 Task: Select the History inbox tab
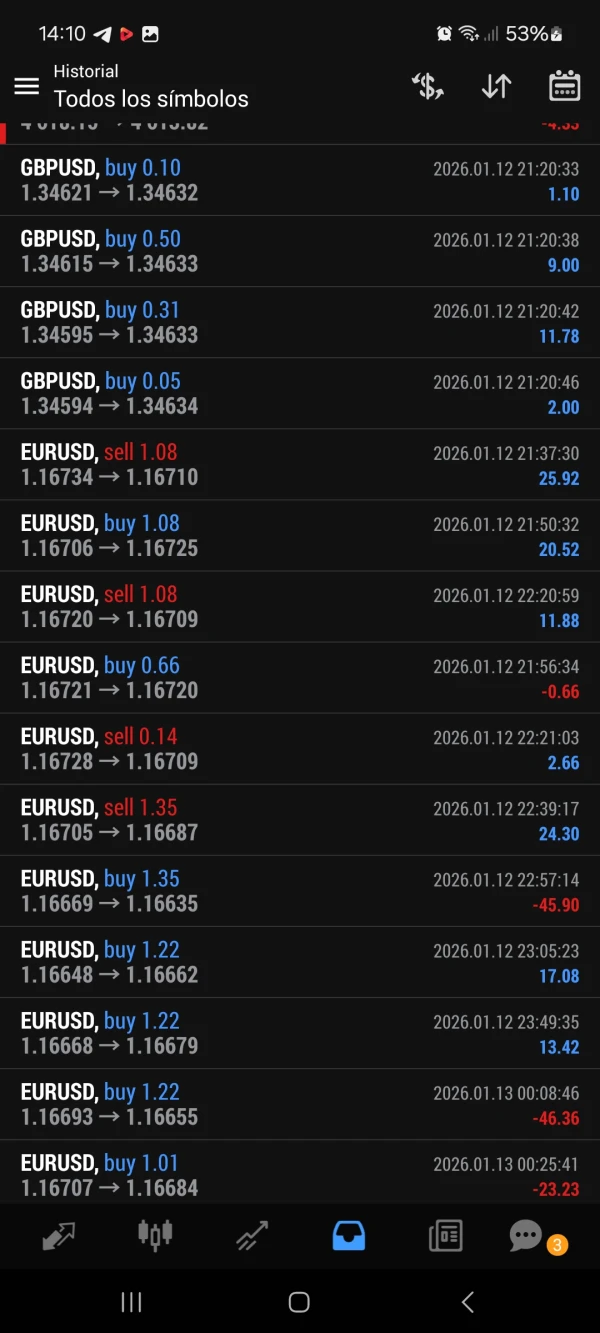(x=348, y=1236)
